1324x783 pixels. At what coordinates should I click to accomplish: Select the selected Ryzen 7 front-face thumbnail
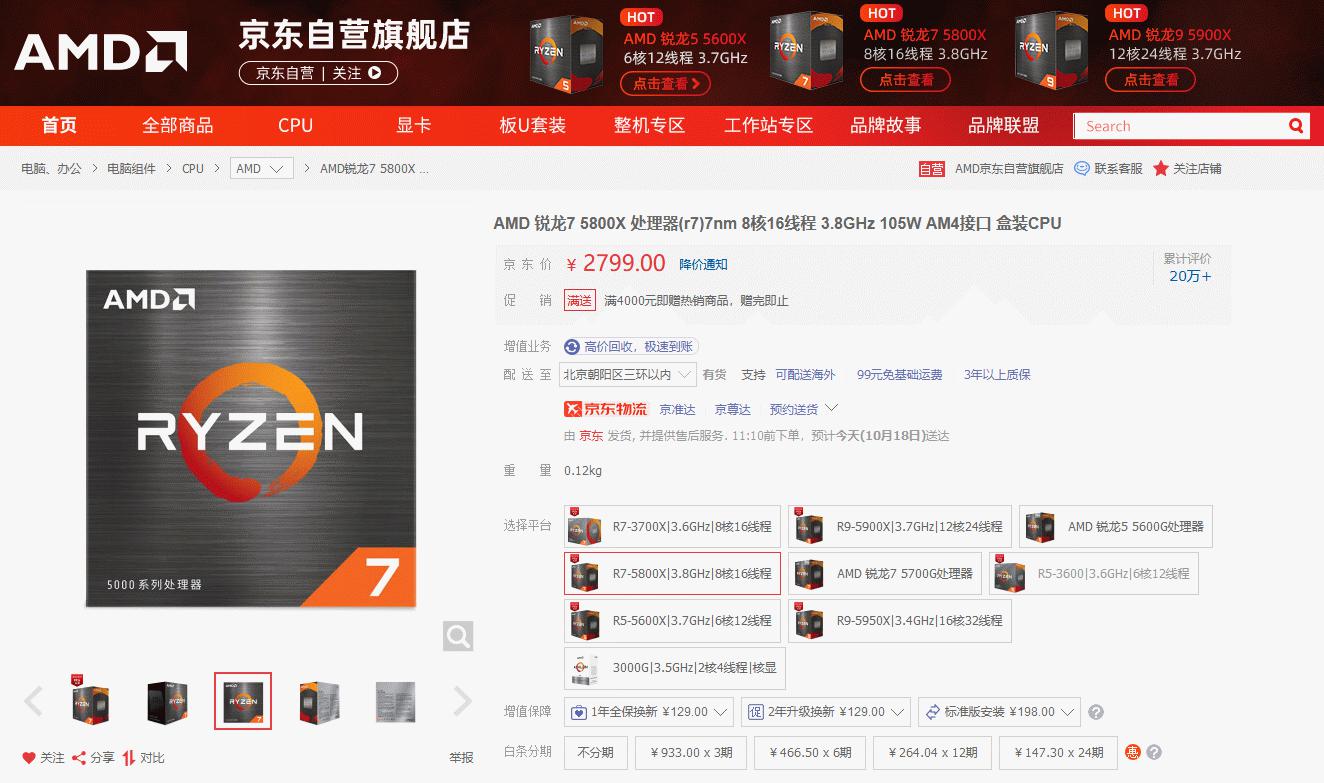click(243, 701)
